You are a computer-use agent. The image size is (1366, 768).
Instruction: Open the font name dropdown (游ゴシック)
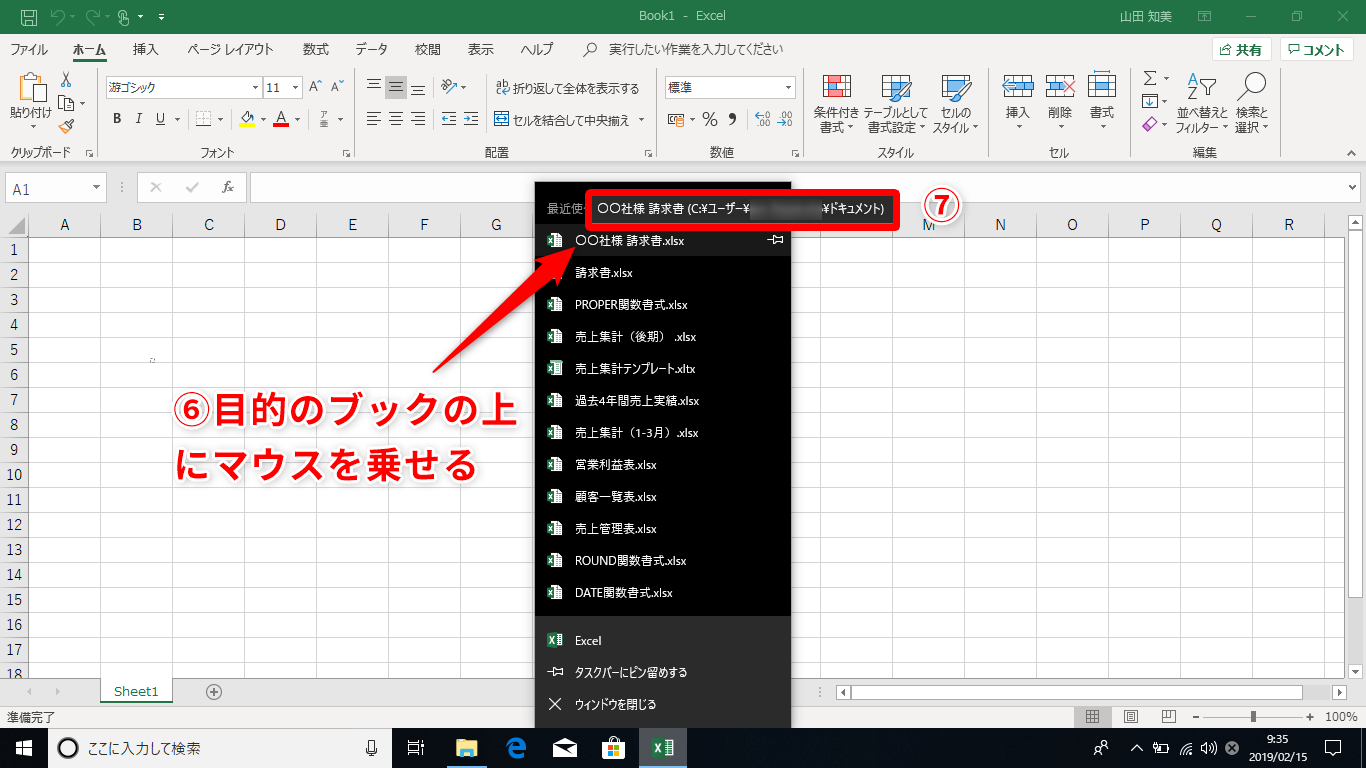255,88
